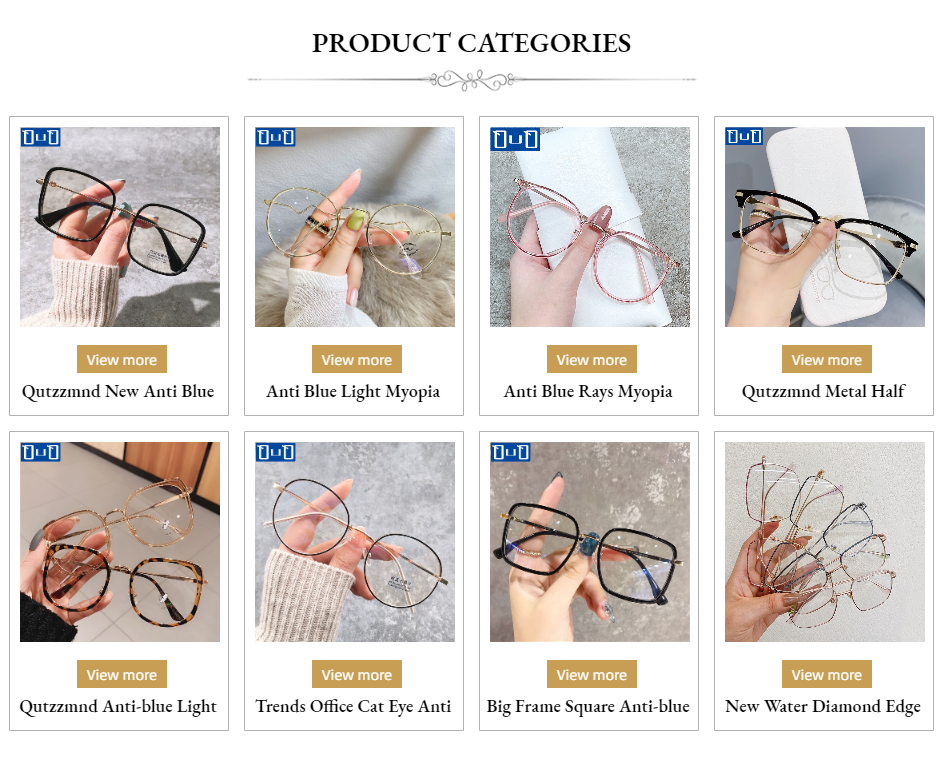
Task: Click View more for New Water Diamond Edge
Action: coord(827,674)
